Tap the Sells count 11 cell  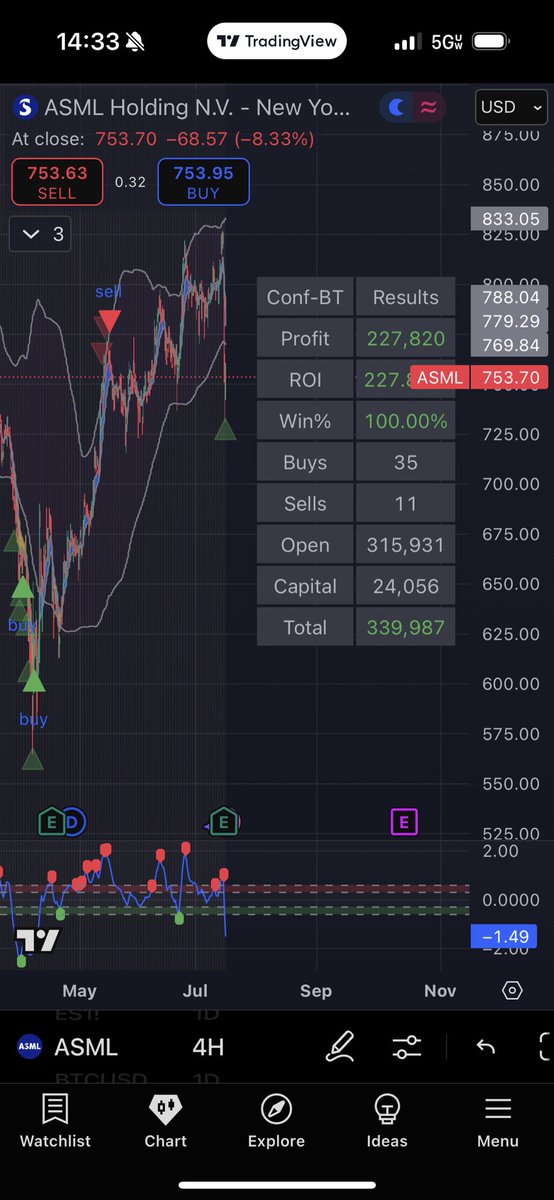(405, 504)
